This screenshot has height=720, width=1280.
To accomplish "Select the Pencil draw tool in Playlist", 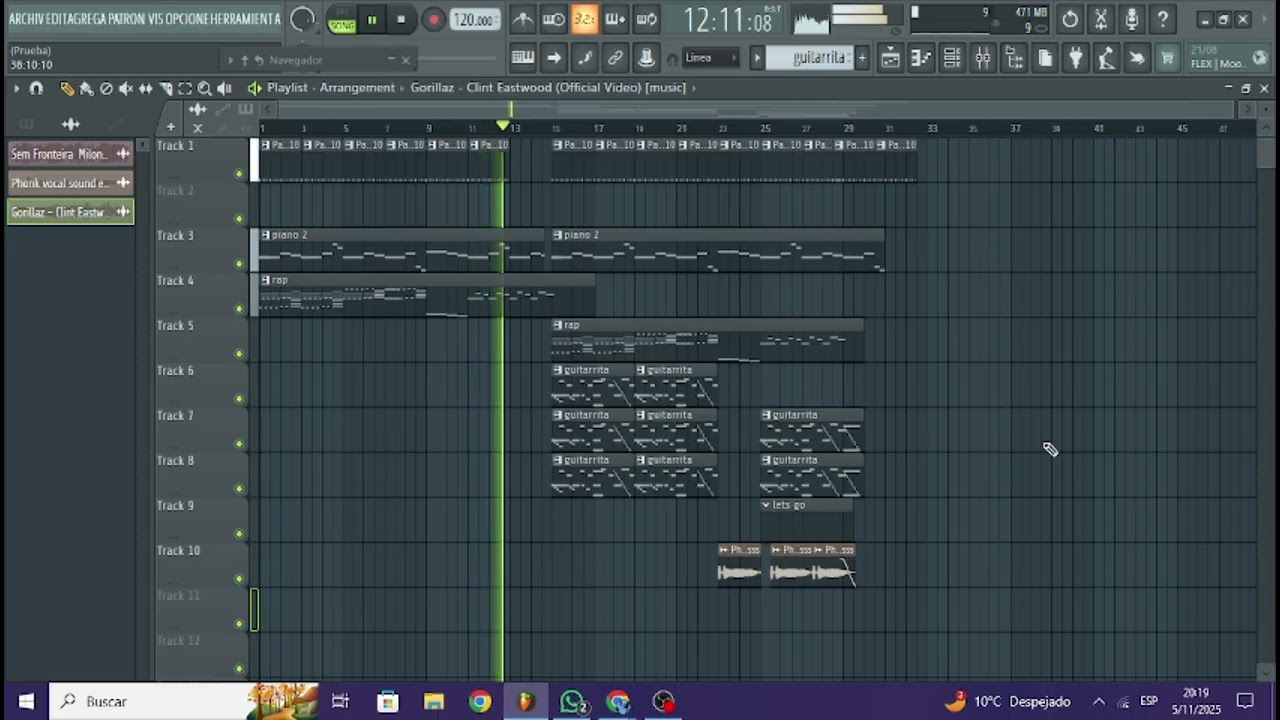I will (66, 88).
